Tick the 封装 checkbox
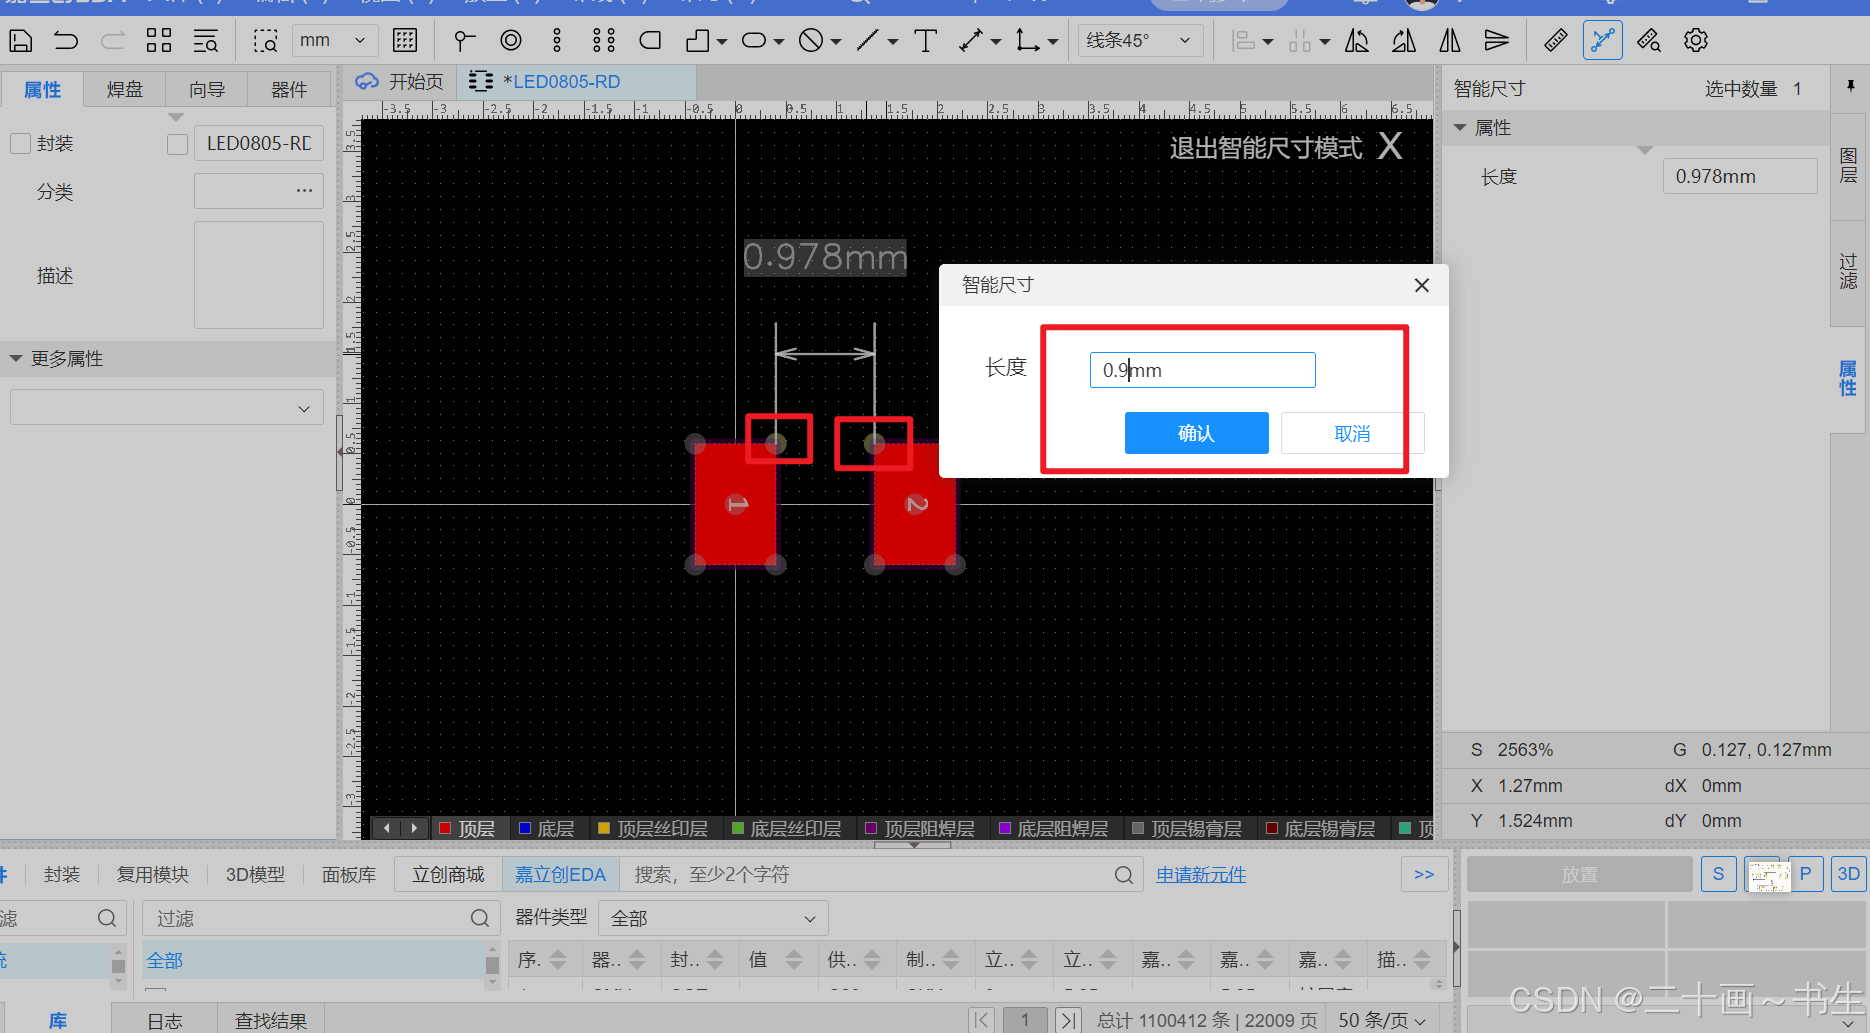Viewport: 1870px width, 1033px height. 20,144
